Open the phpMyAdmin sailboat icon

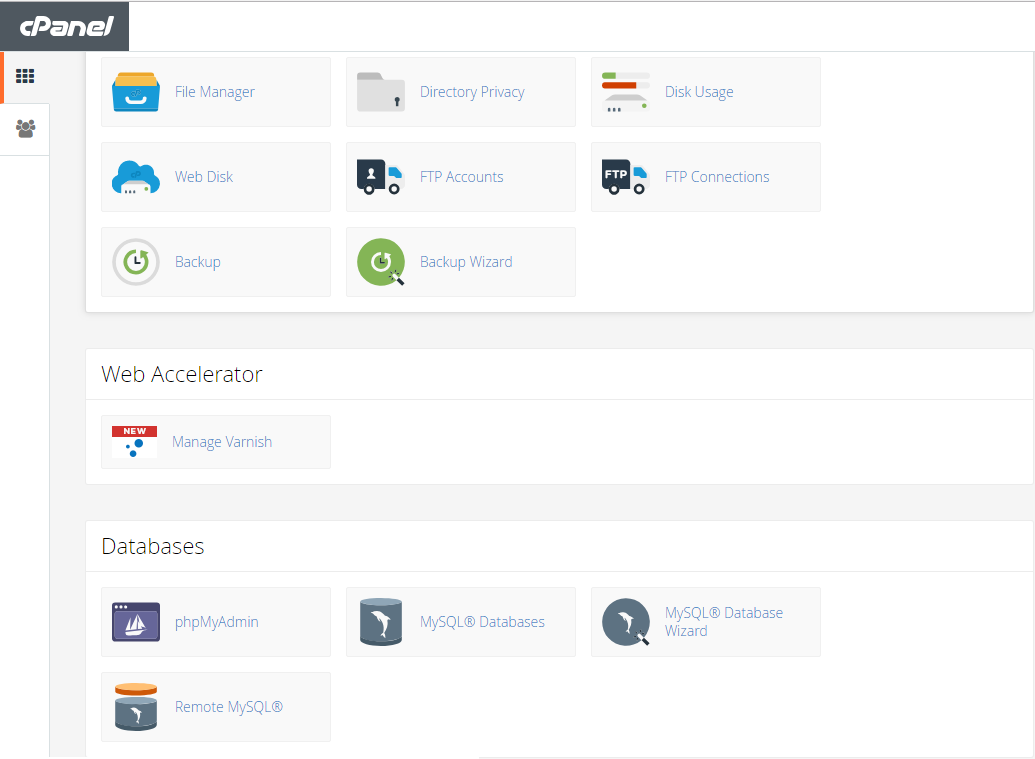click(x=135, y=621)
